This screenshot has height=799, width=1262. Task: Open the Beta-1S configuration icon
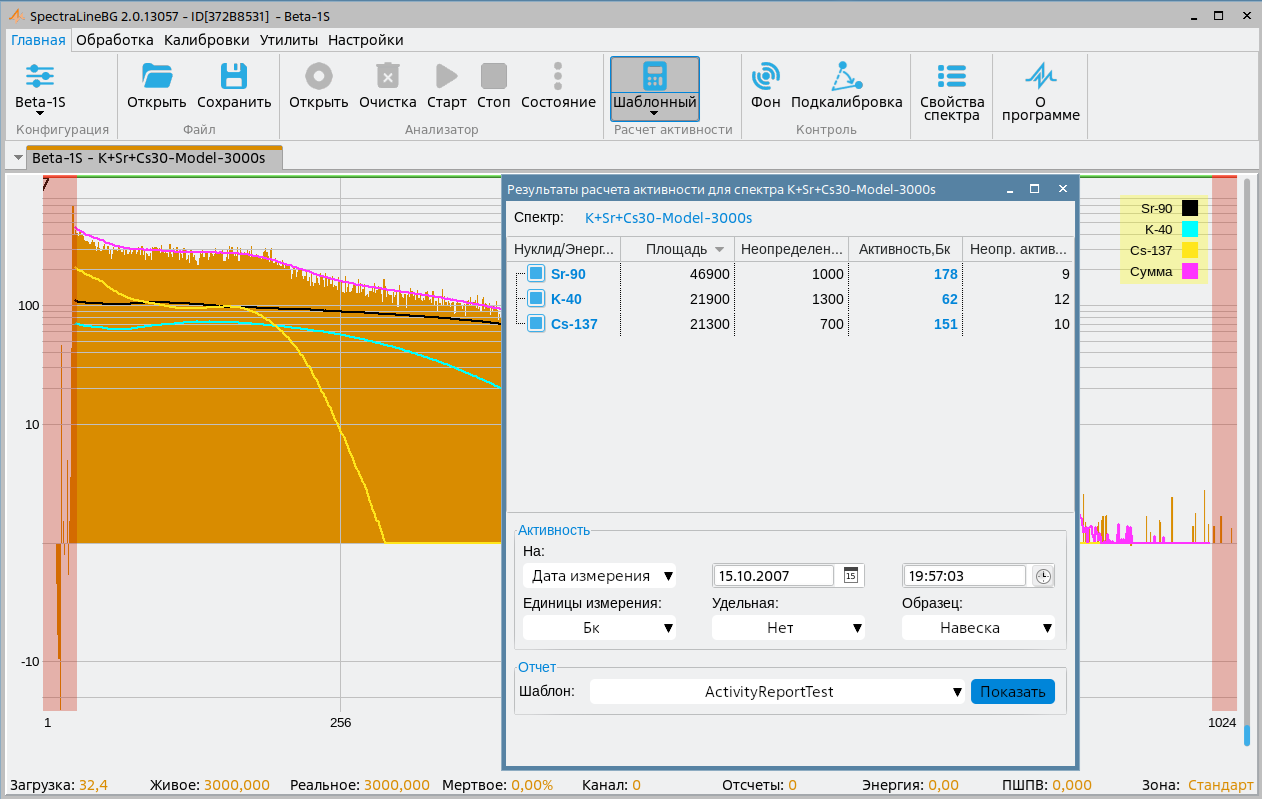[x=40, y=77]
